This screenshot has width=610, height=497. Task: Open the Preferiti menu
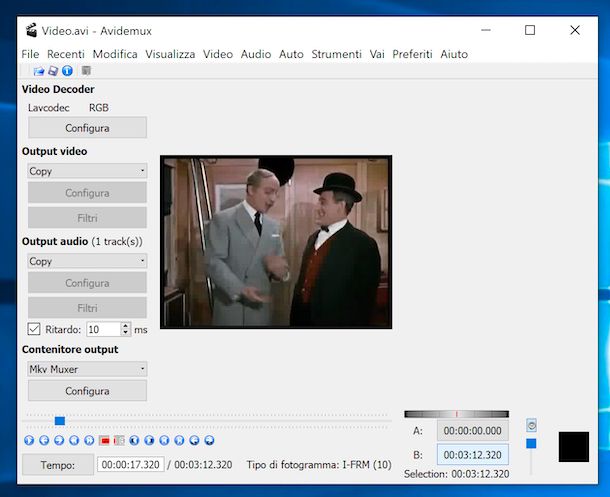pos(412,54)
